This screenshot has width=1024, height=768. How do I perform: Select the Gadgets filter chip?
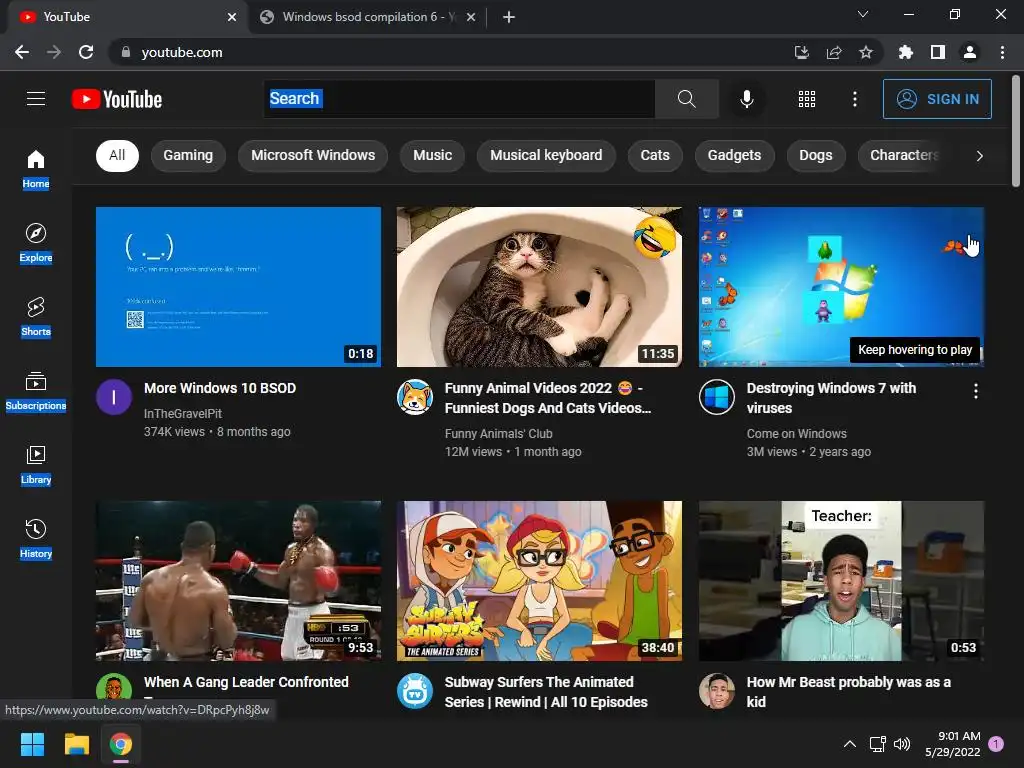[x=735, y=155]
